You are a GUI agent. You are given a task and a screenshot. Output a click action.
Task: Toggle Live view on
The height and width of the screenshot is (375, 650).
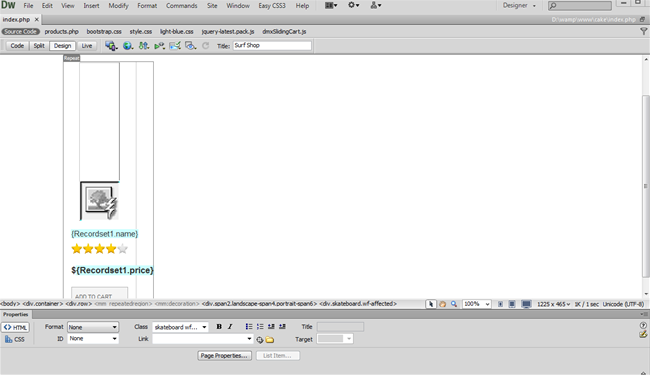pos(87,46)
